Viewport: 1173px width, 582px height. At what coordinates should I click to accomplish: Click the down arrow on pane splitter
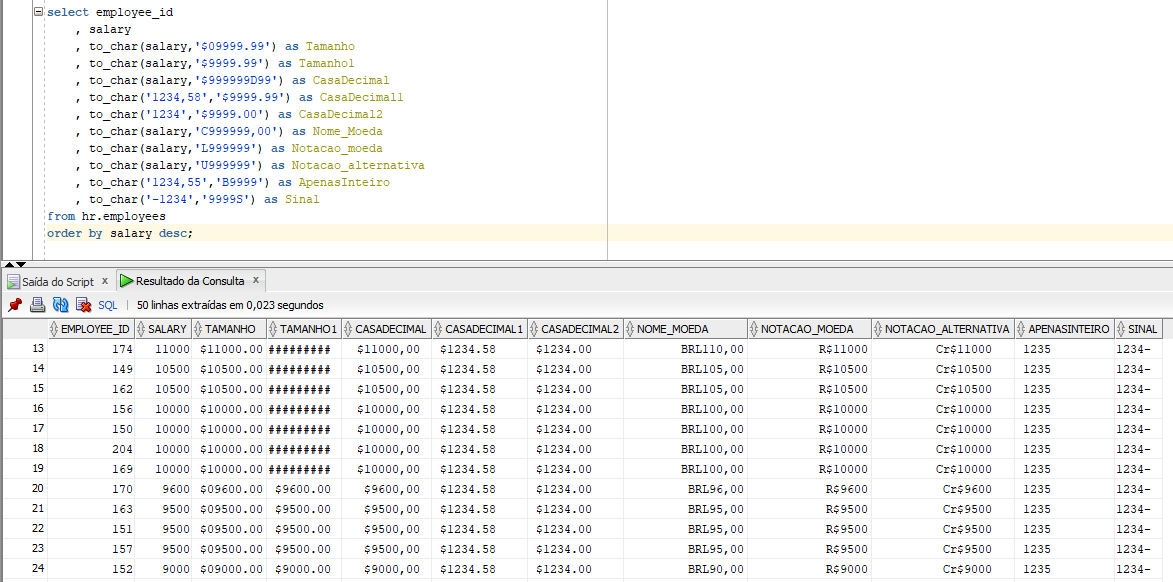pyautogui.click(x=21, y=264)
